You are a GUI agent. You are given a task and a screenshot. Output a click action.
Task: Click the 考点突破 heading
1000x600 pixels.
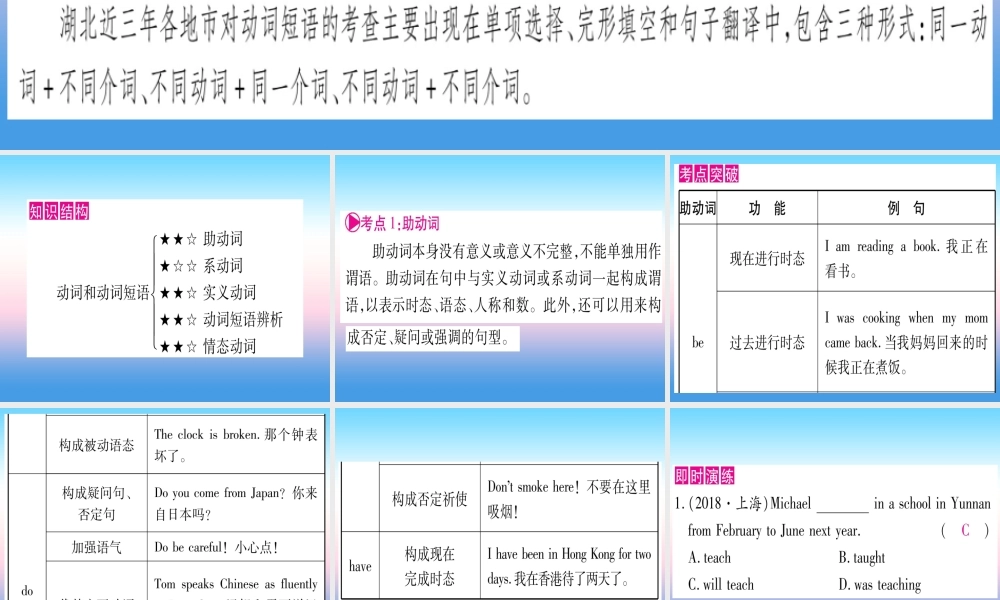pyautogui.click(x=709, y=174)
